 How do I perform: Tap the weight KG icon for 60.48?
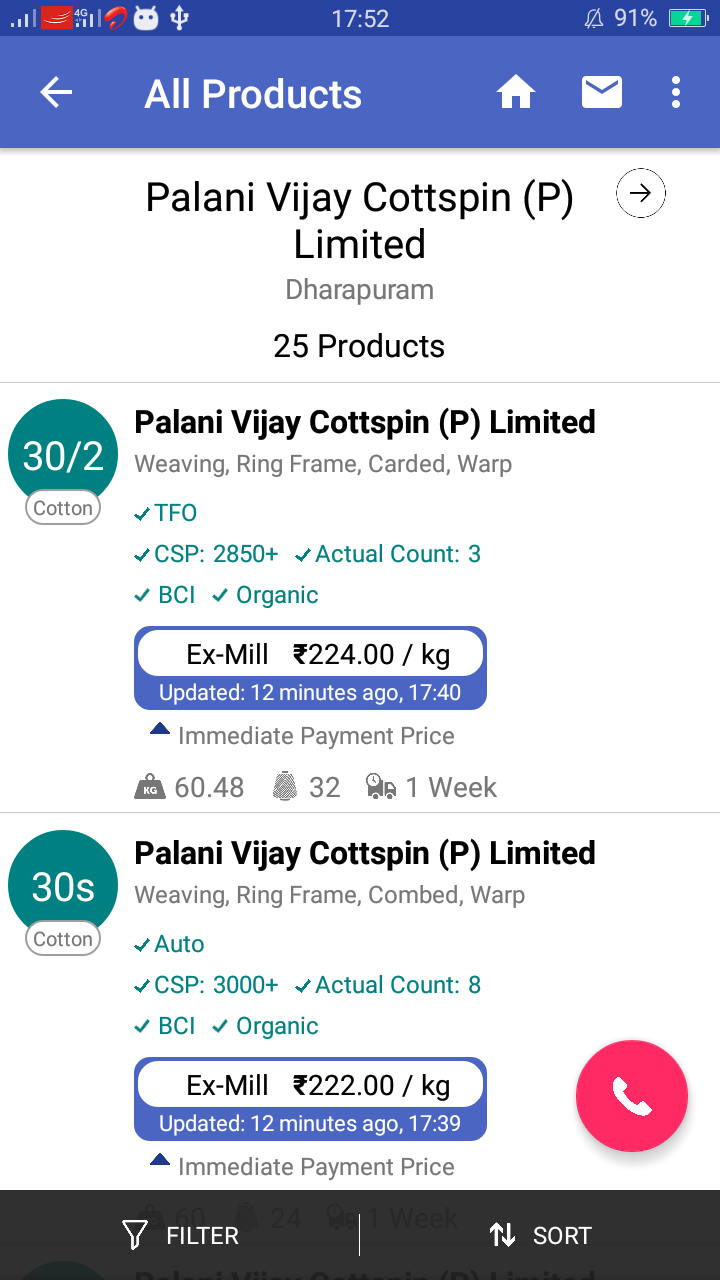150,787
